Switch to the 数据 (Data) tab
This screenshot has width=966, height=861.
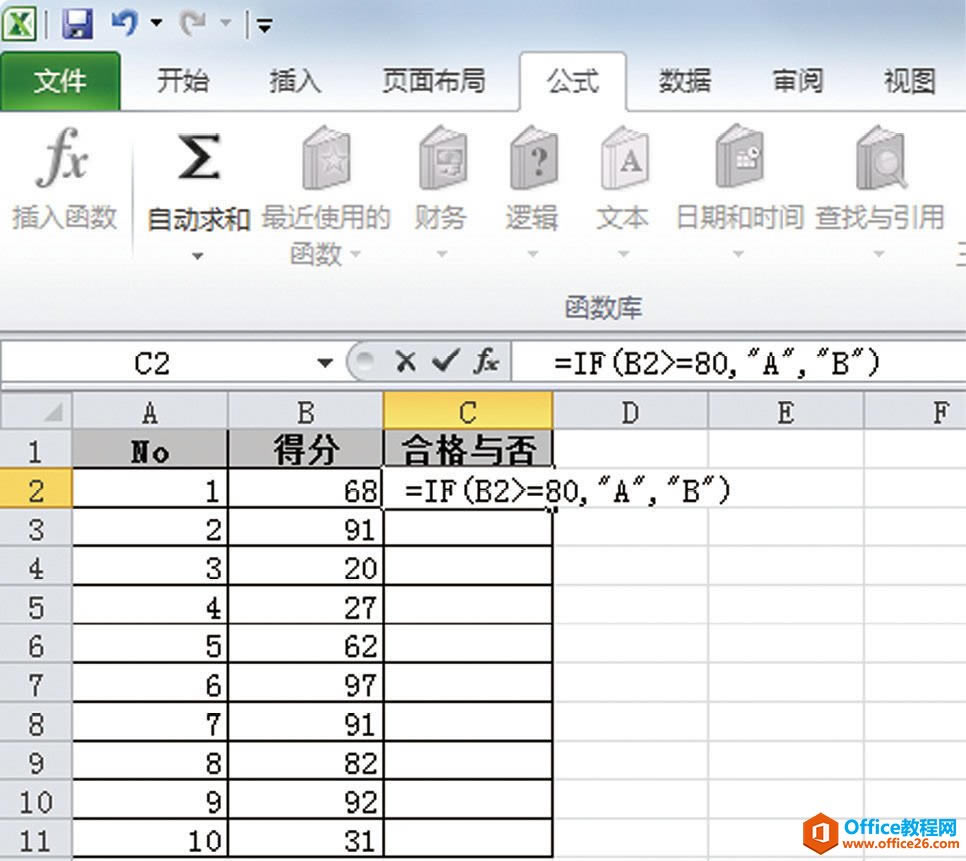pyautogui.click(x=684, y=81)
